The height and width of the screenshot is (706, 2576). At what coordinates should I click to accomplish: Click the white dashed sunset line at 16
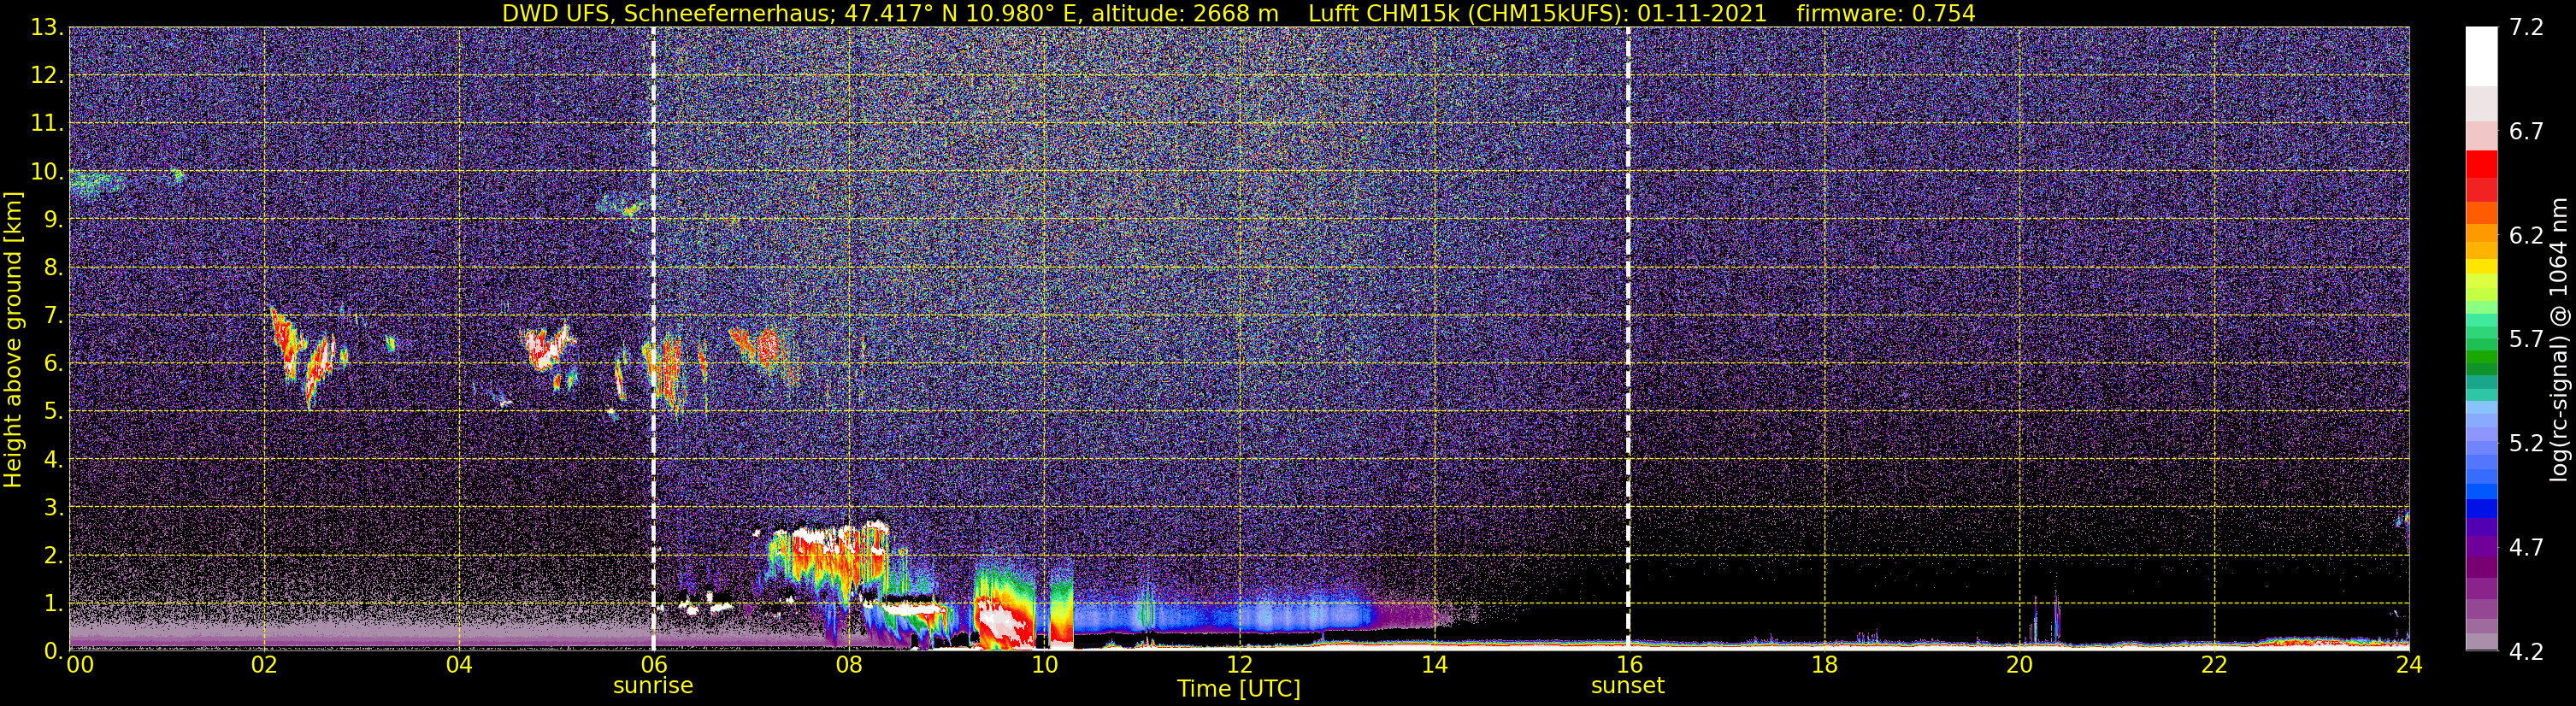pos(1628,339)
